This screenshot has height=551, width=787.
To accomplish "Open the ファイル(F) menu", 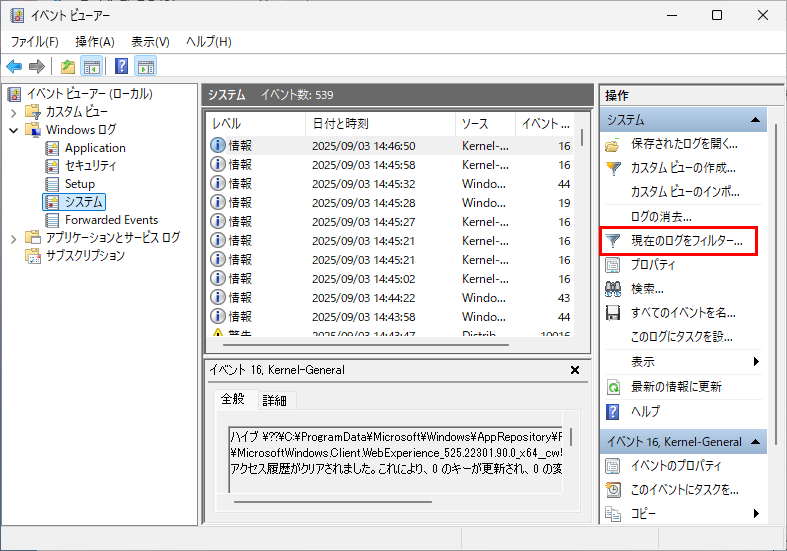I will [x=35, y=42].
